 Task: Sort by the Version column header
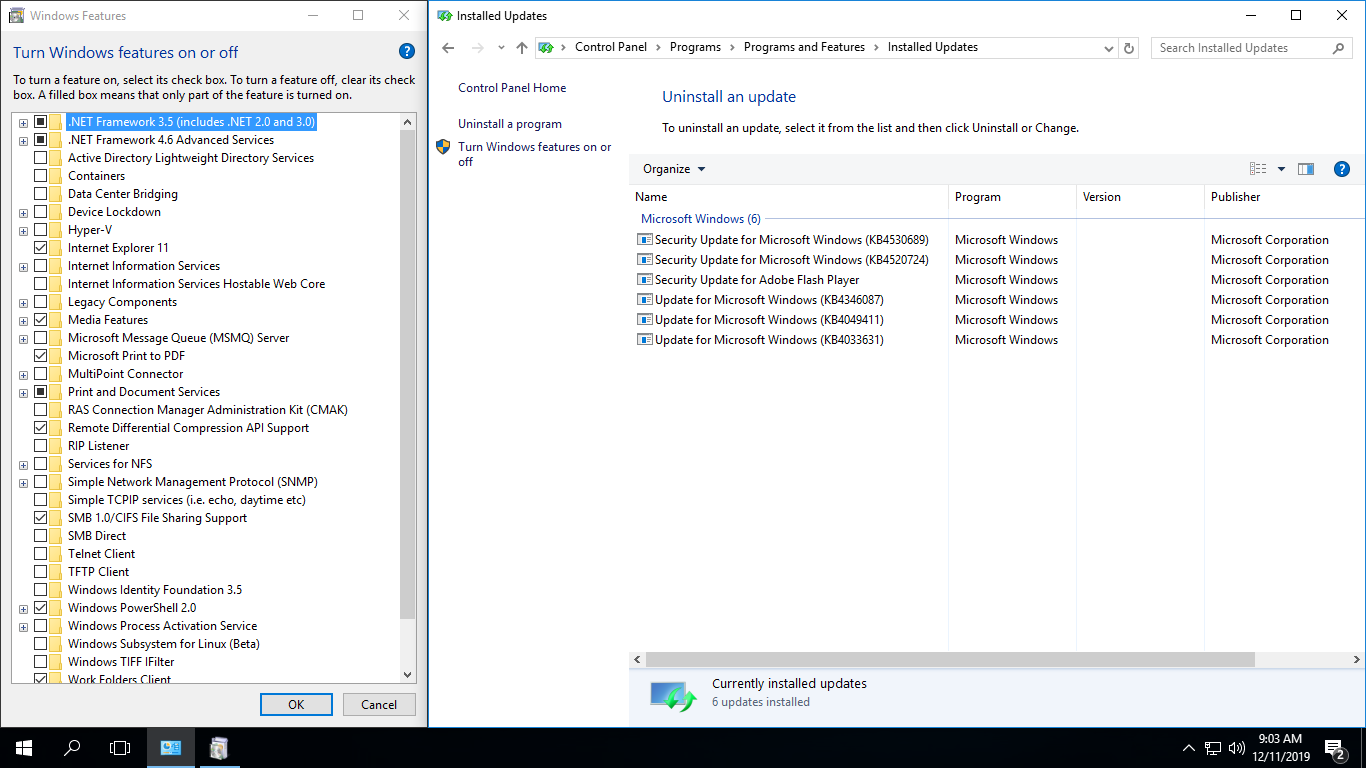1140,197
